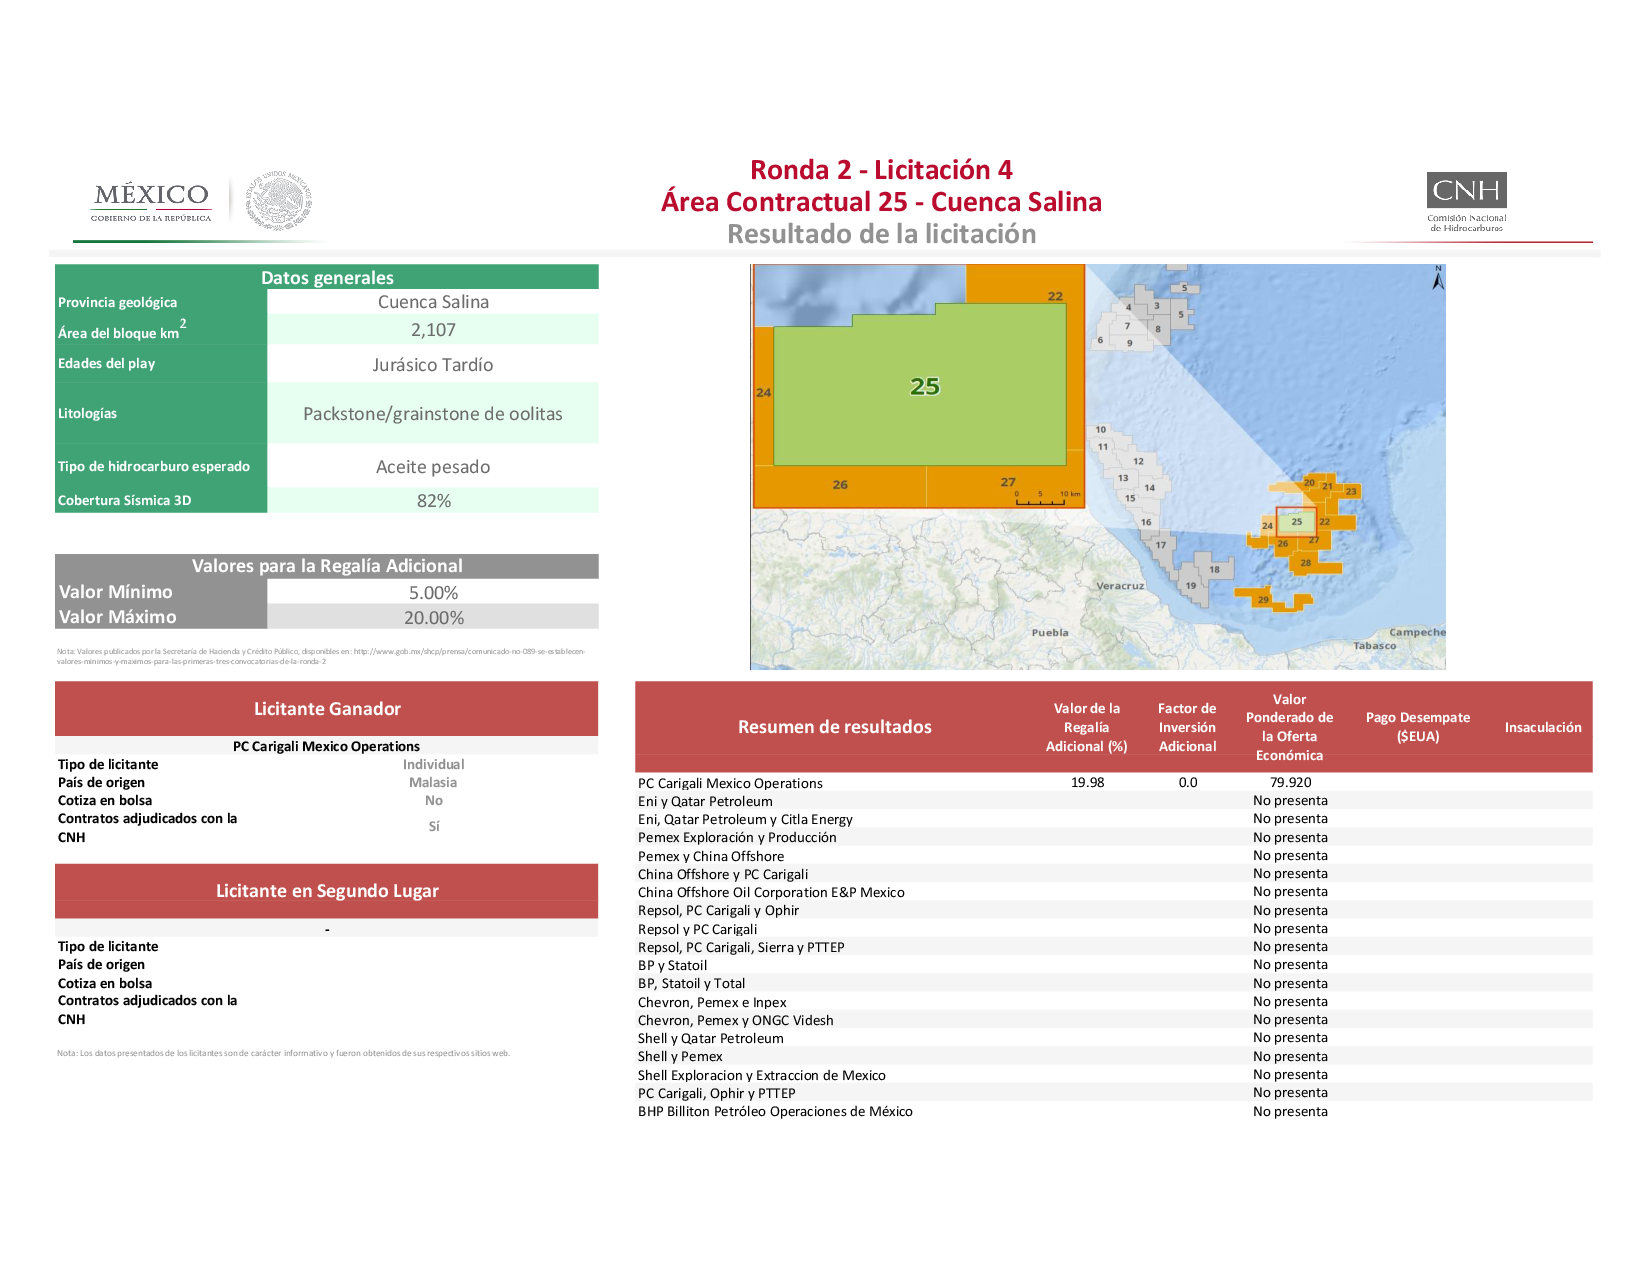This screenshot has height=1275, width=1650.
Task: Click the Shell Exploracion y Extraccion de Mexico row
Action: 1114,1075
